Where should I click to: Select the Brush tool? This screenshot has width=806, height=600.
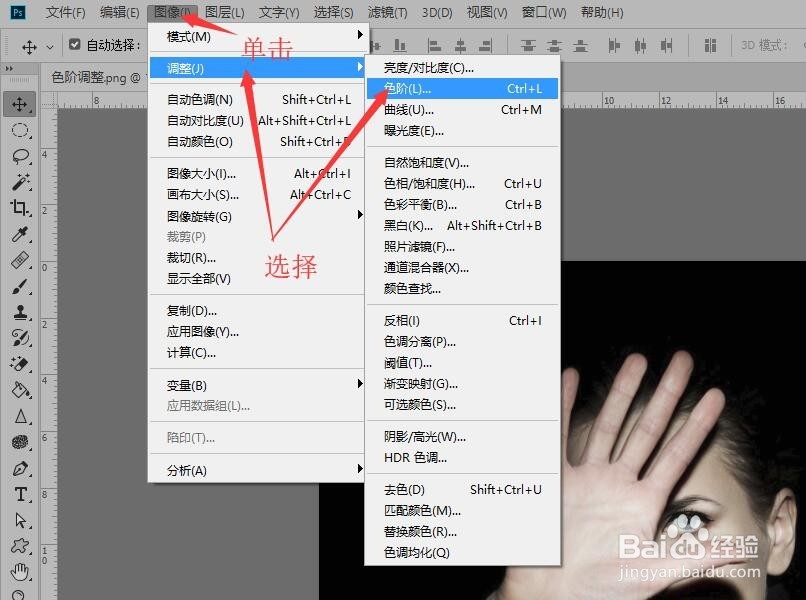[x=20, y=286]
